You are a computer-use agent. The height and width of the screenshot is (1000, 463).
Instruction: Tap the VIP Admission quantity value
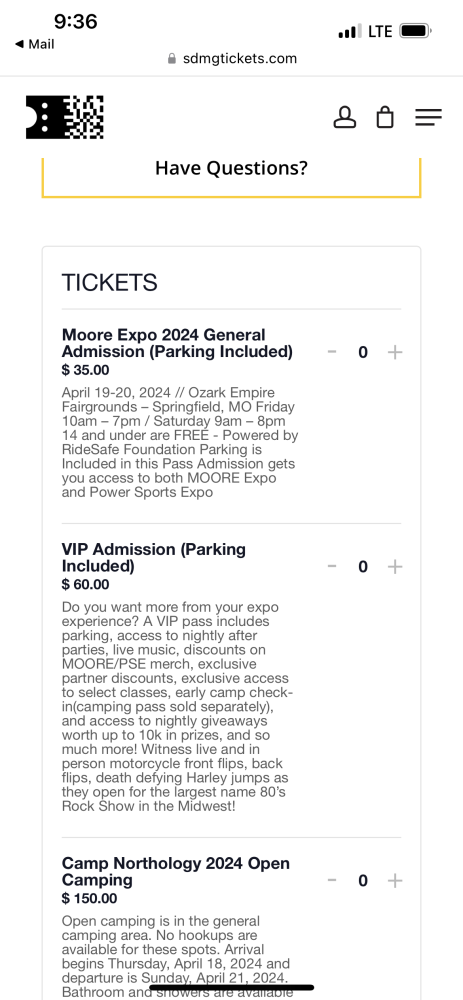(x=363, y=566)
